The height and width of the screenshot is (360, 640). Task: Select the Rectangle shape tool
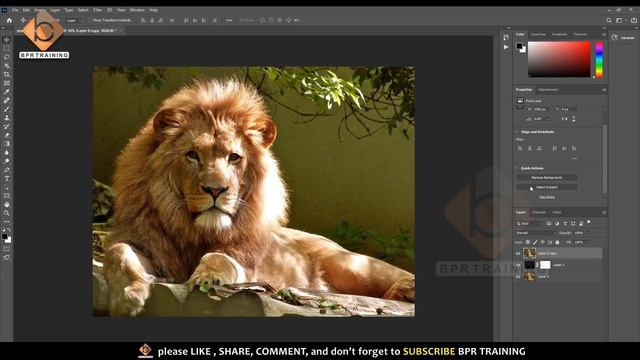[x=7, y=196]
